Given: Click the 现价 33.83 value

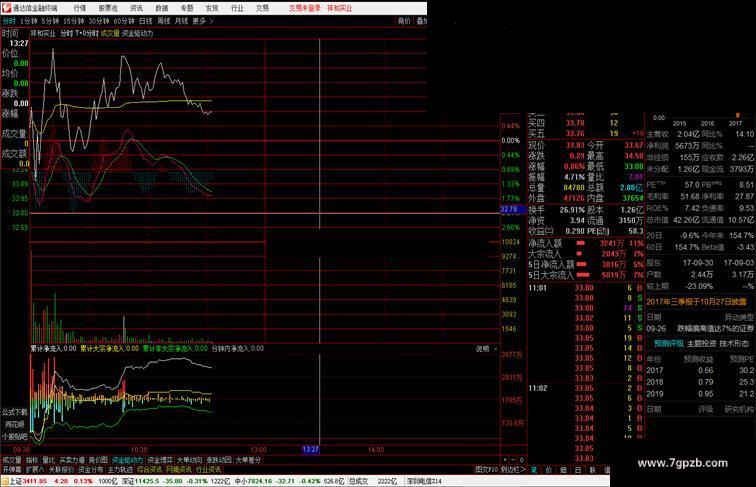Looking at the screenshot, I should click(575, 145).
